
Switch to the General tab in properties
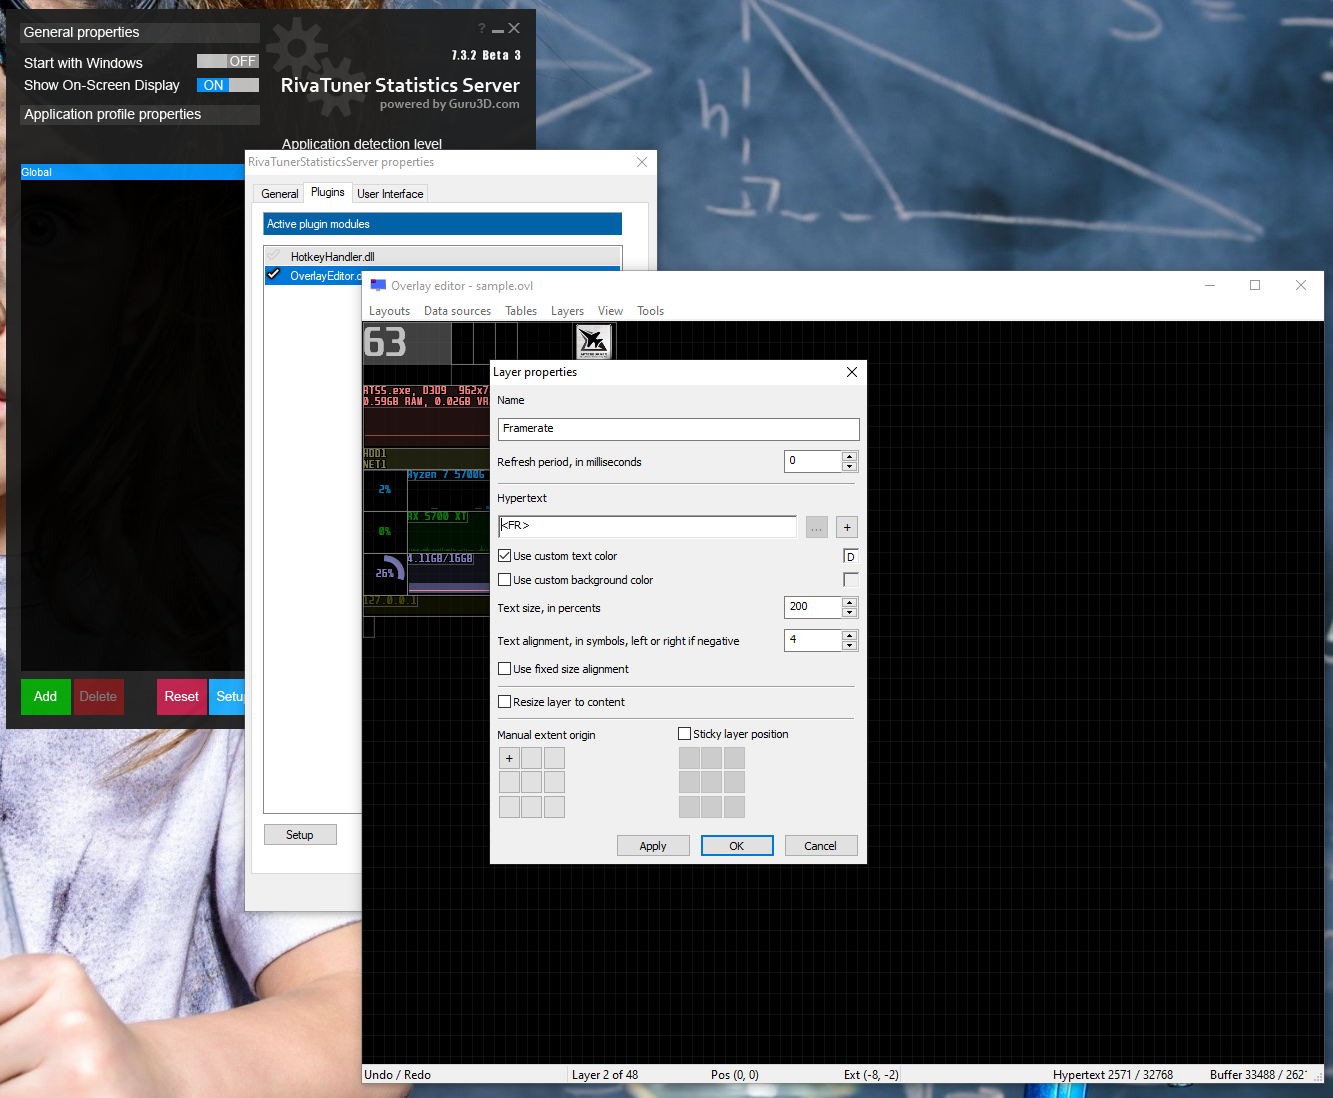[x=280, y=194]
